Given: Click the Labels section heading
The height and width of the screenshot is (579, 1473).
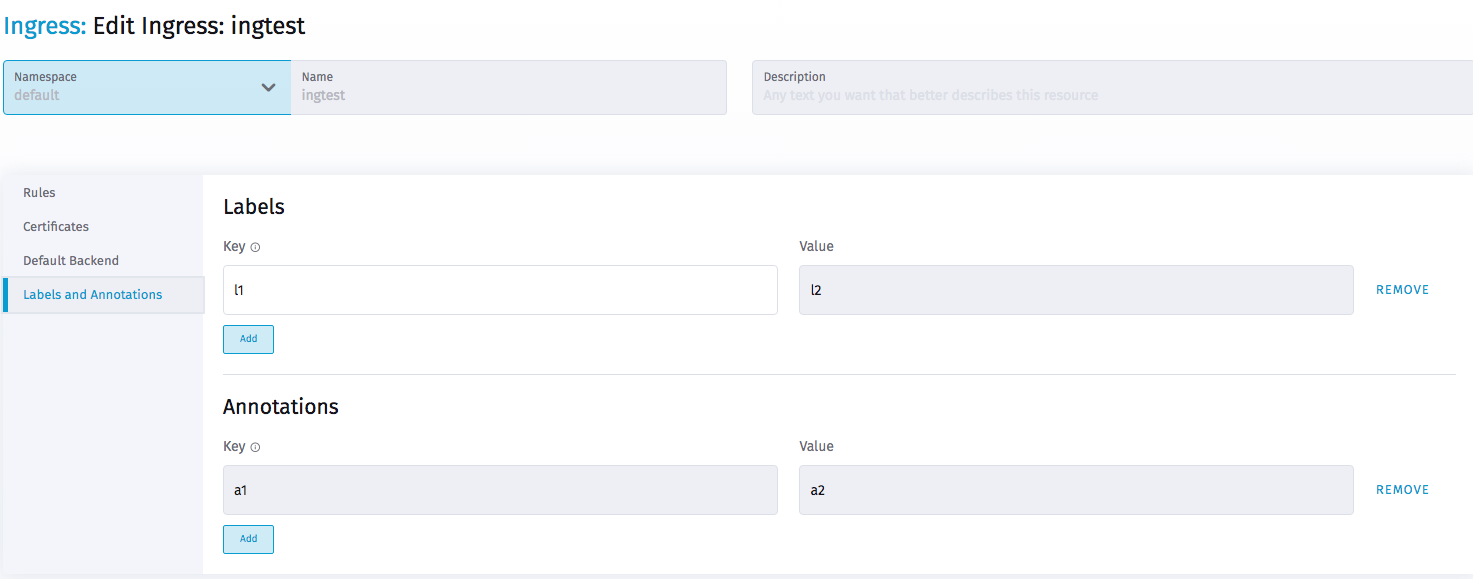Looking at the screenshot, I should pyautogui.click(x=253, y=206).
